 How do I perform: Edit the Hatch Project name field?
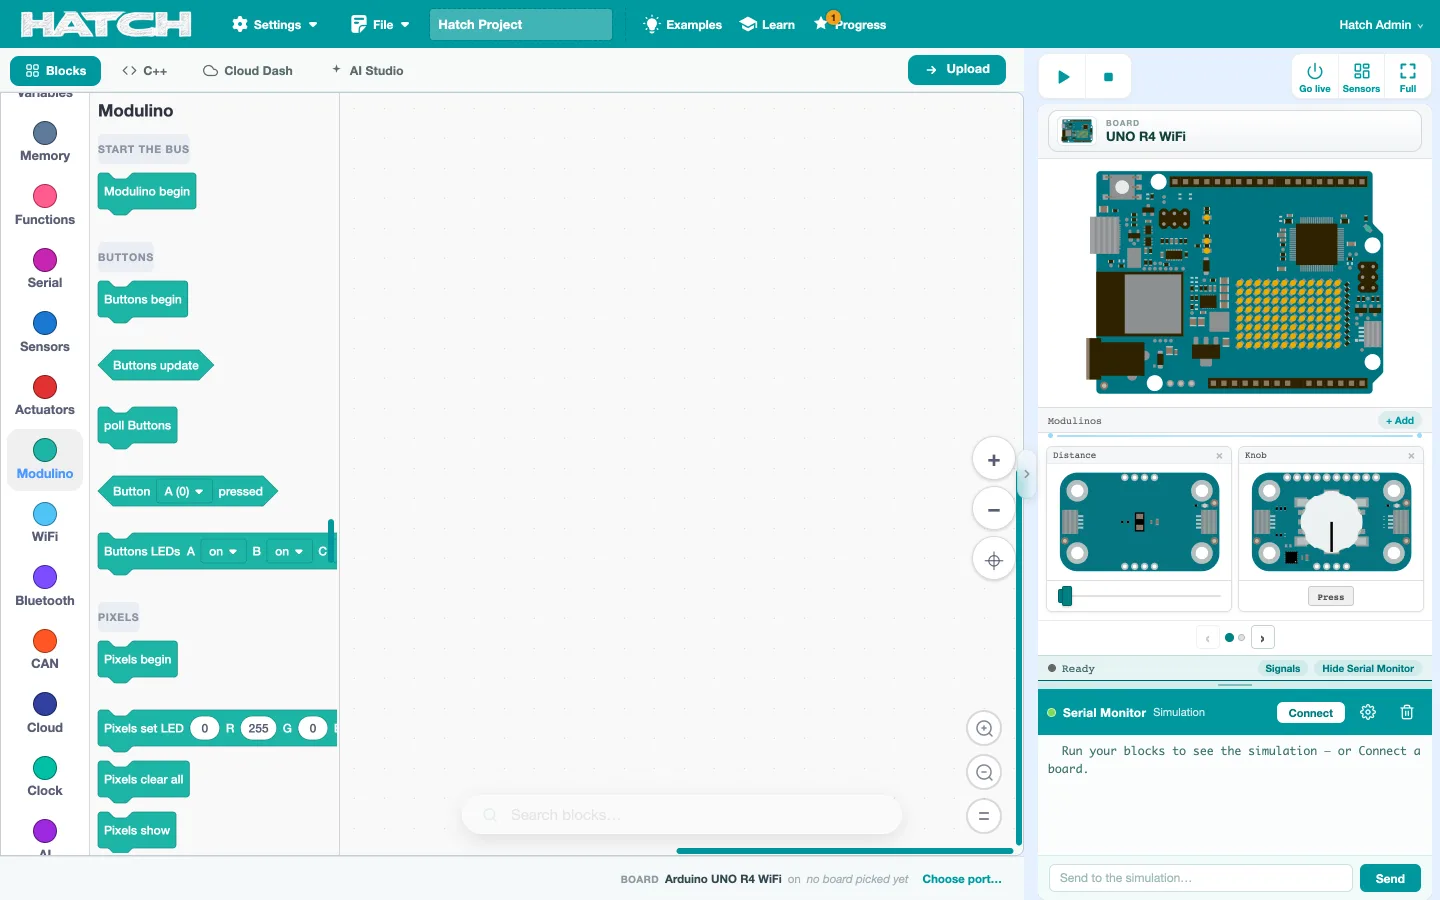tap(521, 25)
